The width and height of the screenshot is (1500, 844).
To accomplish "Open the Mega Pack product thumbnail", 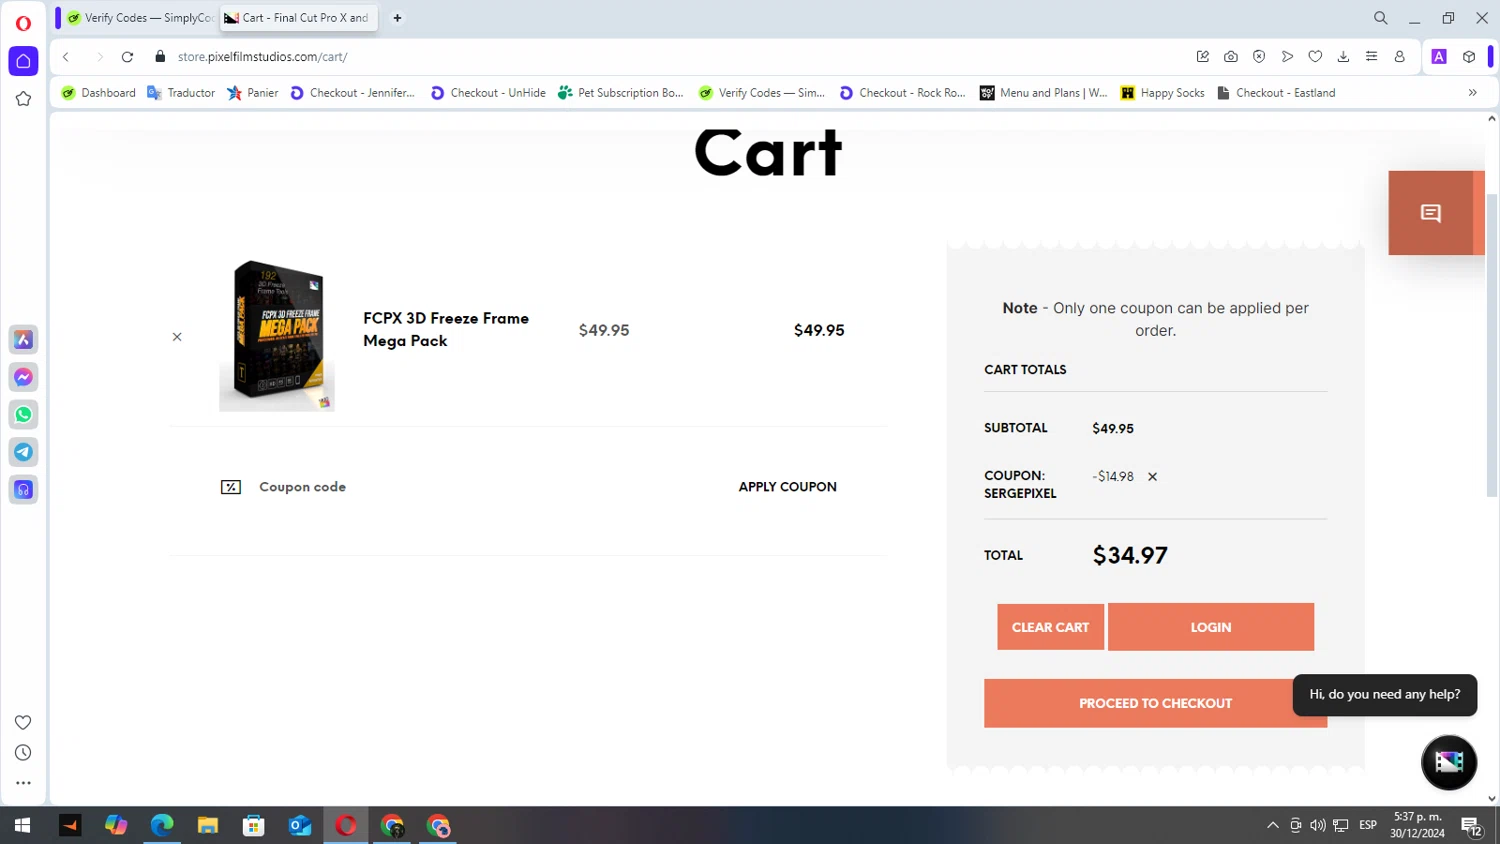I will click(x=277, y=335).
